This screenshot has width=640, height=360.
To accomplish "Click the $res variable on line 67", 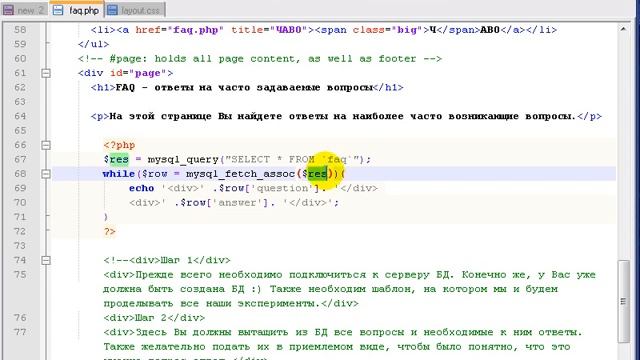I will [116, 160].
